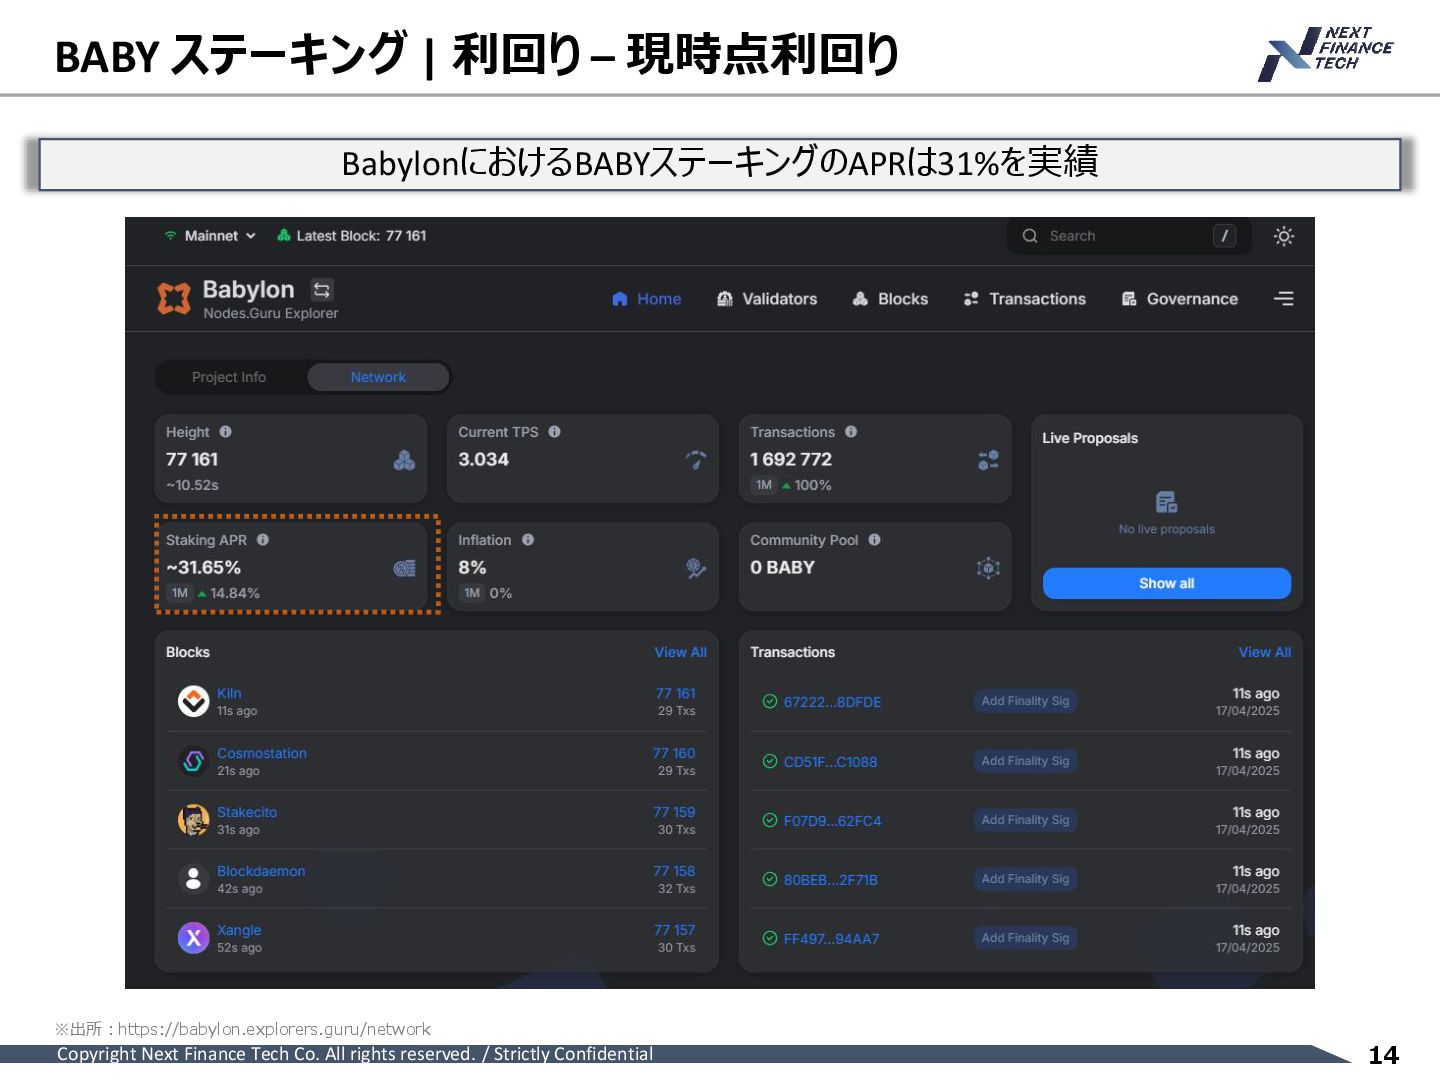Open the Kiln validator link
This screenshot has width=1440, height=1080.
[229, 693]
